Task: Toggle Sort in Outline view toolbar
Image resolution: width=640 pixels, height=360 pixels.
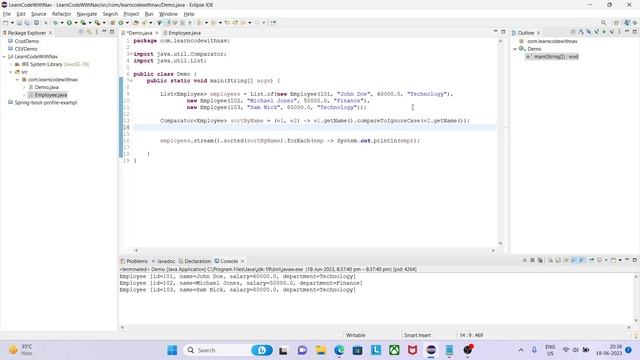Action: (581, 32)
